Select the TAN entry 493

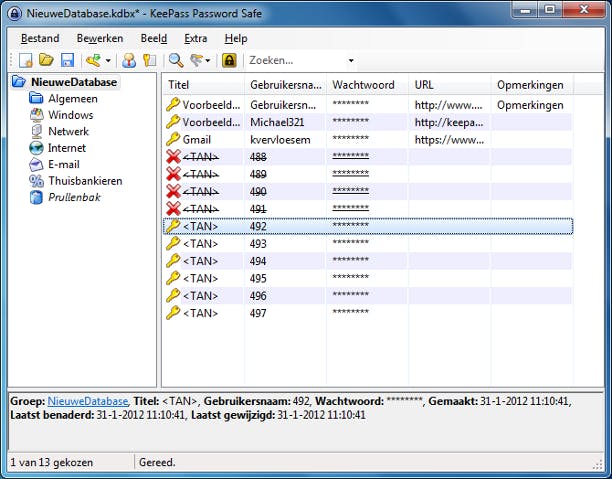[368, 244]
